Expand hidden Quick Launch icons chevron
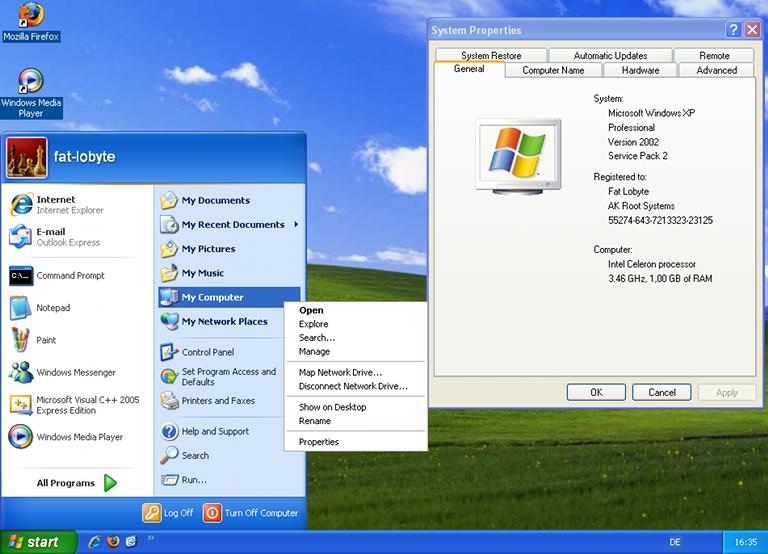The image size is (768, 554). [x=152, y=539]
